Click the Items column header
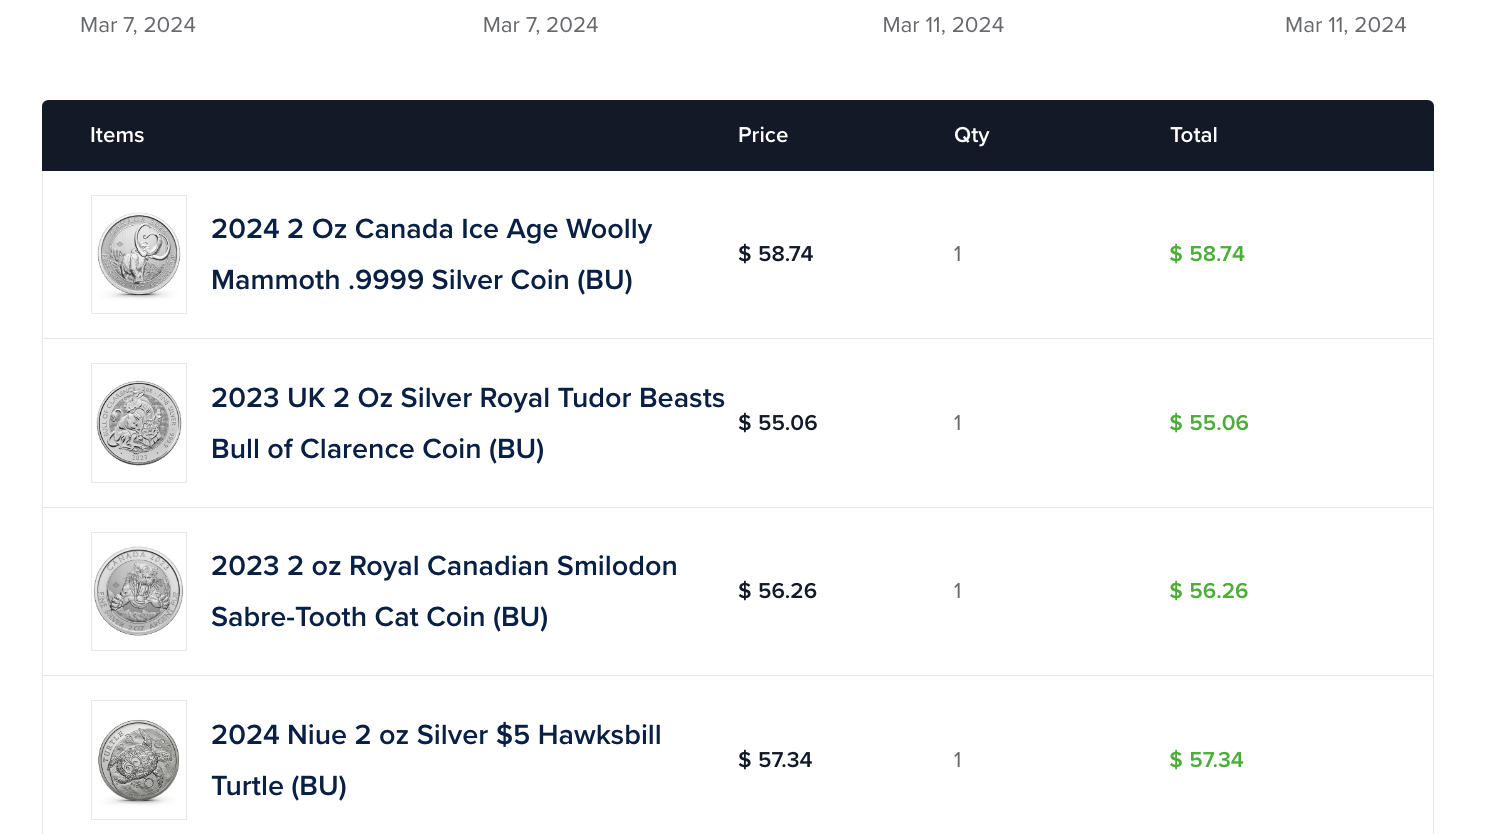Viewport: 1494px width, 834px height. (x=117, y=135)
